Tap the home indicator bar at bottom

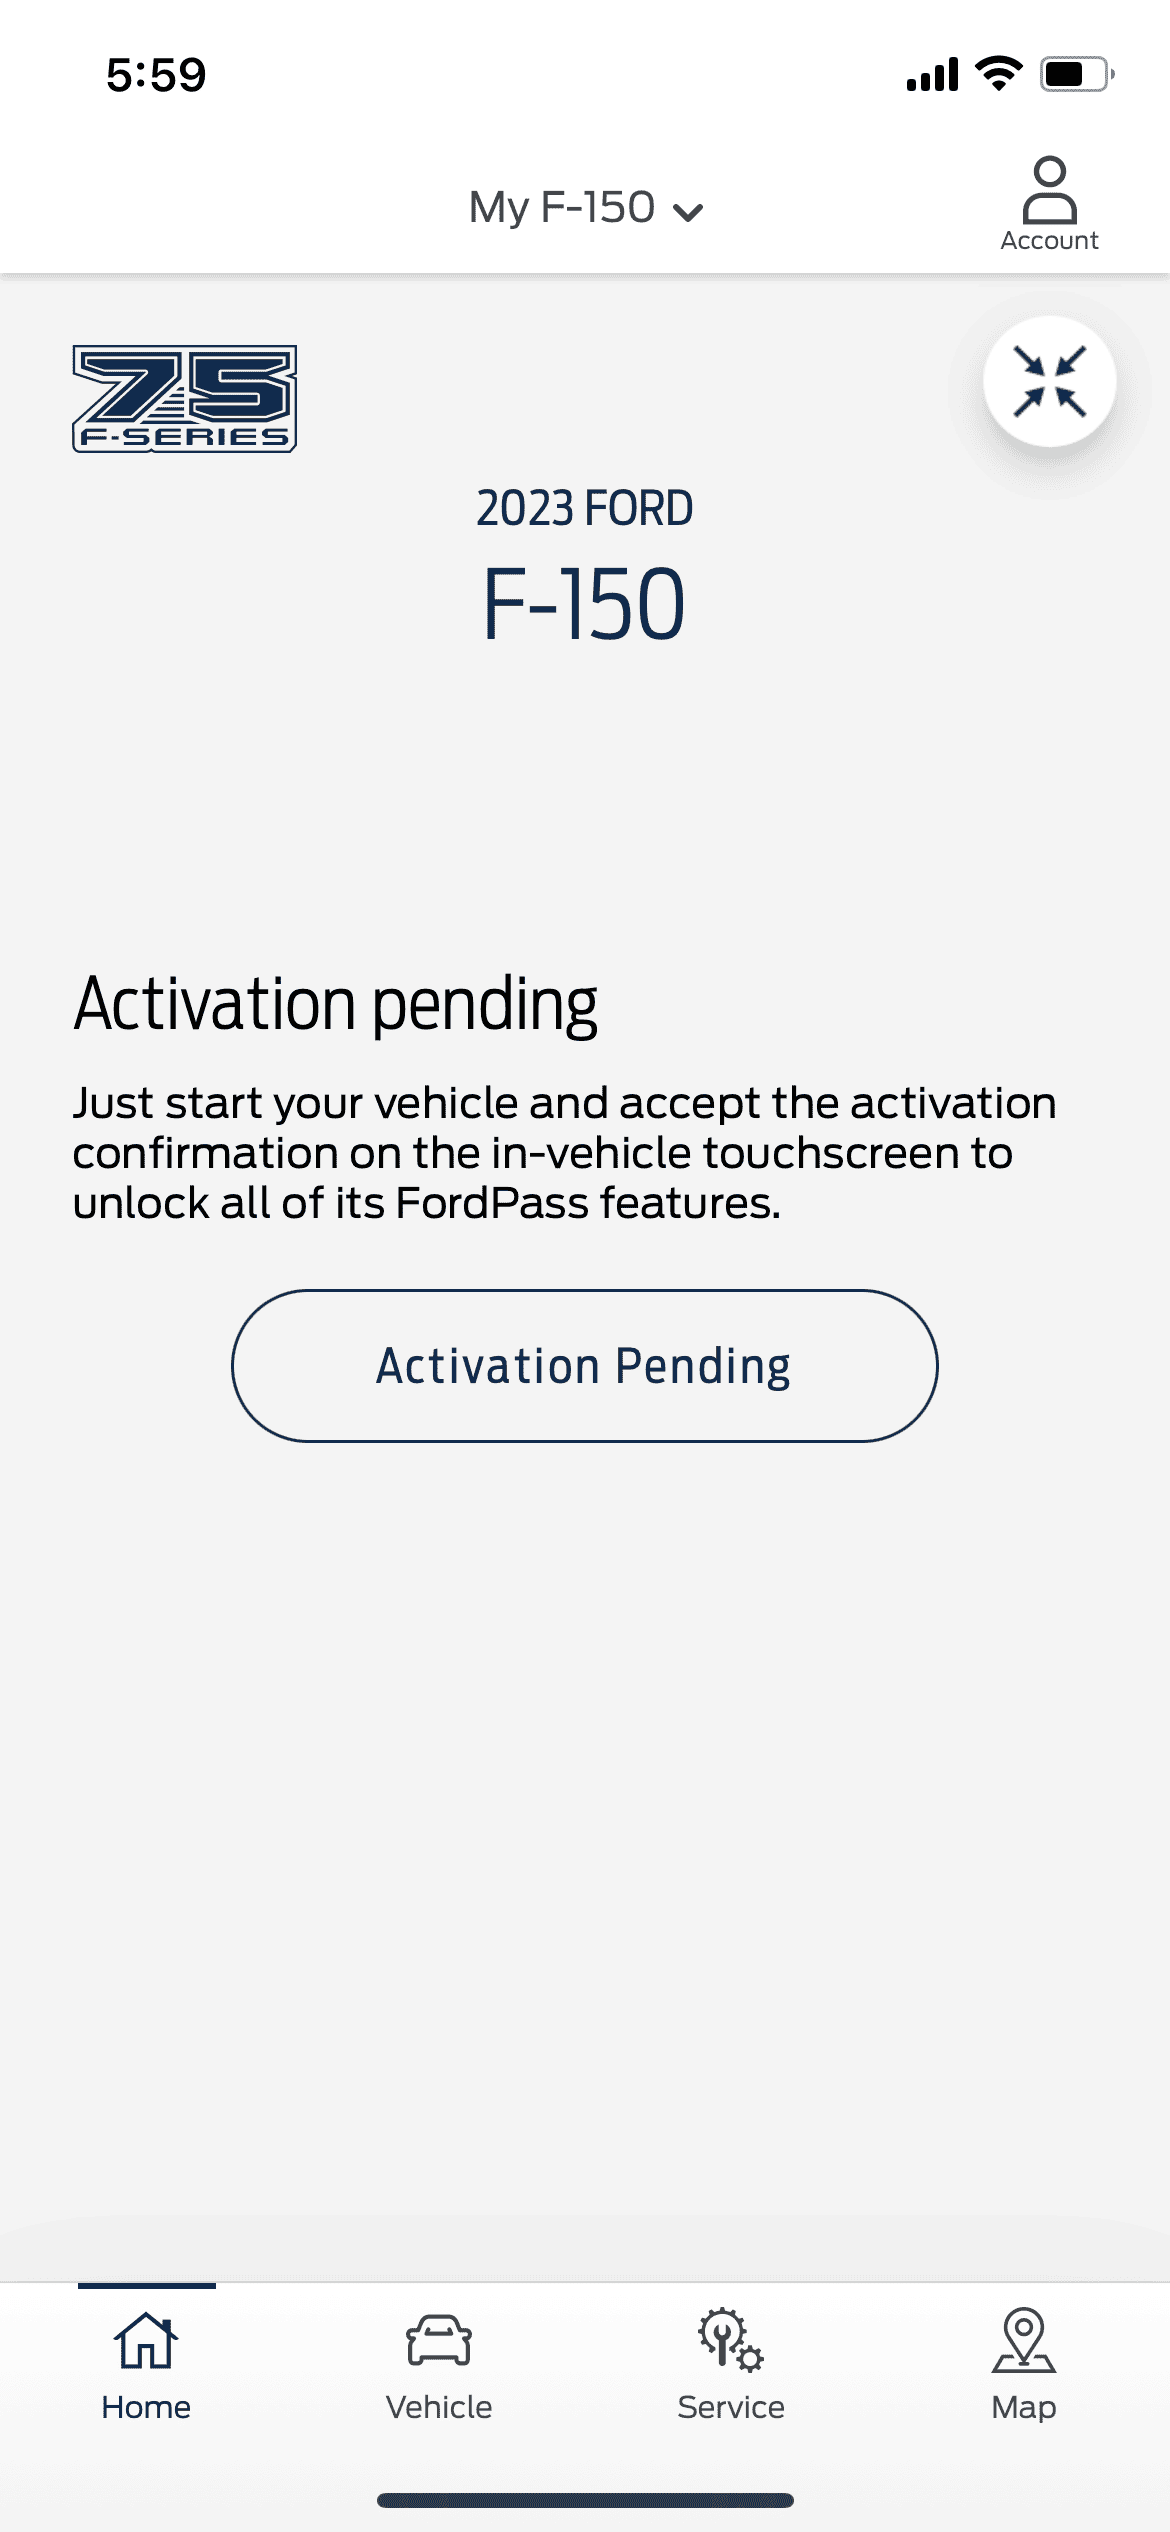point(585,2500)
